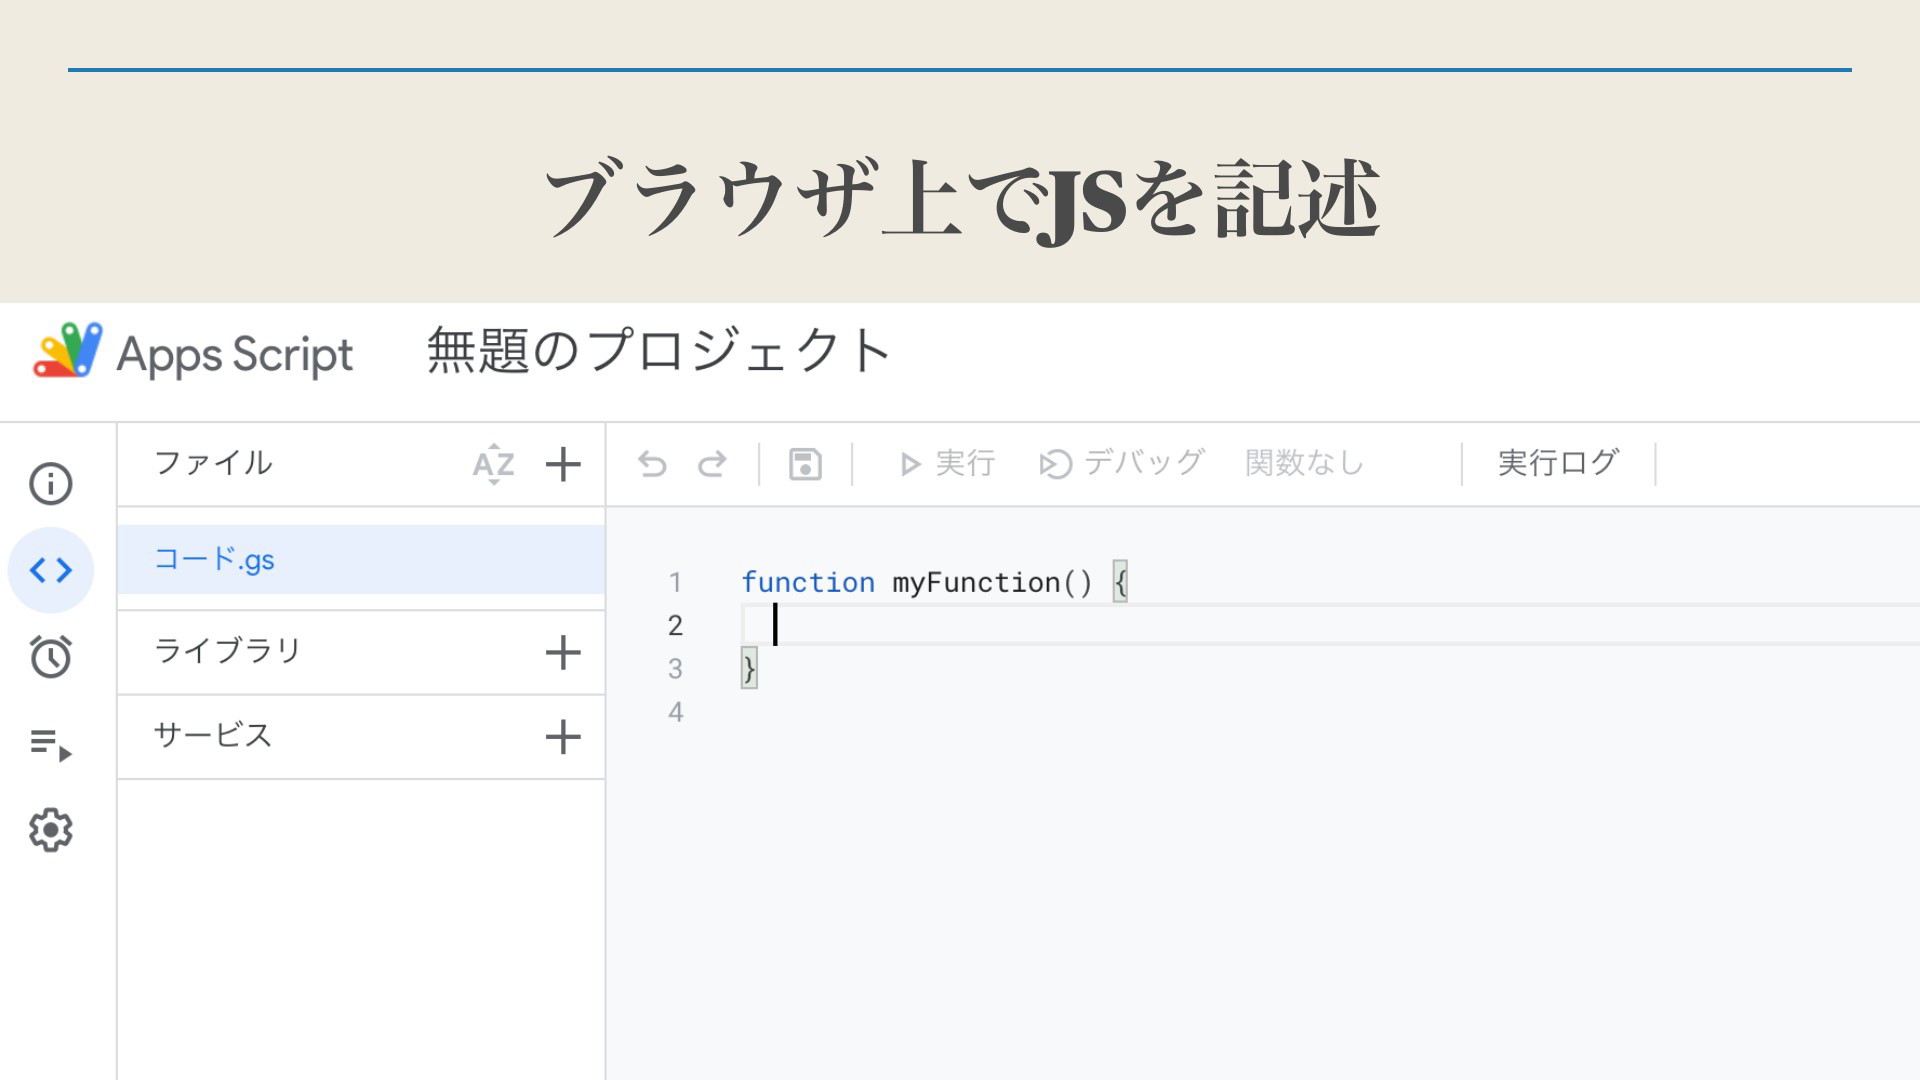Click line number 3 in gutter
This screenshot has height=1080, width=1920.
pos(675,668)
